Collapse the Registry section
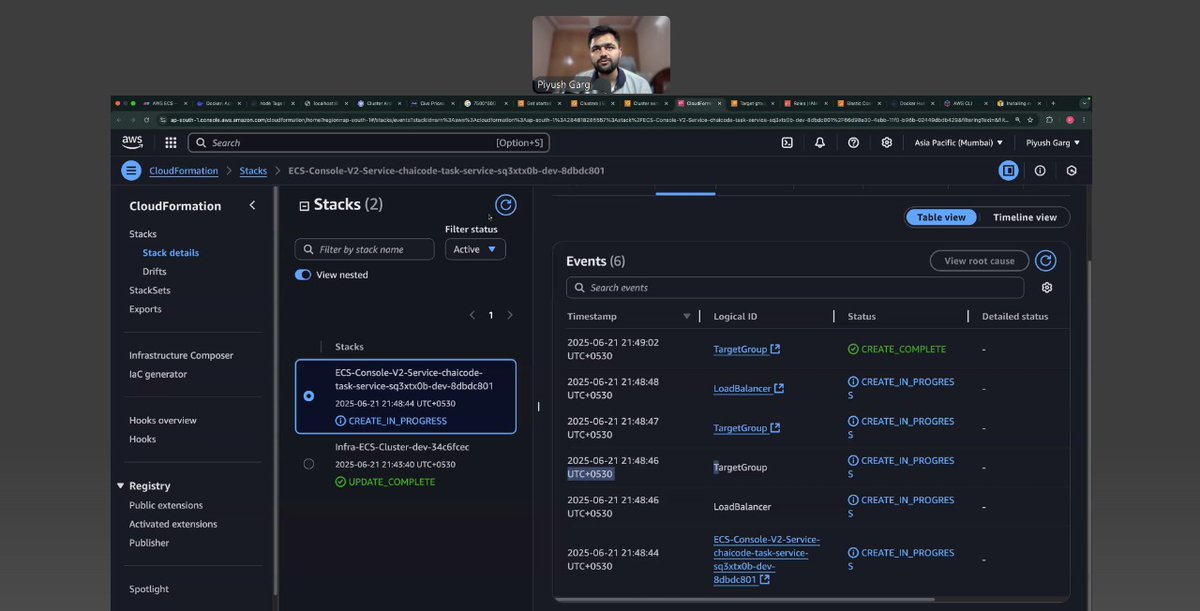The image size is (1200, 611). tap(120, 486)
